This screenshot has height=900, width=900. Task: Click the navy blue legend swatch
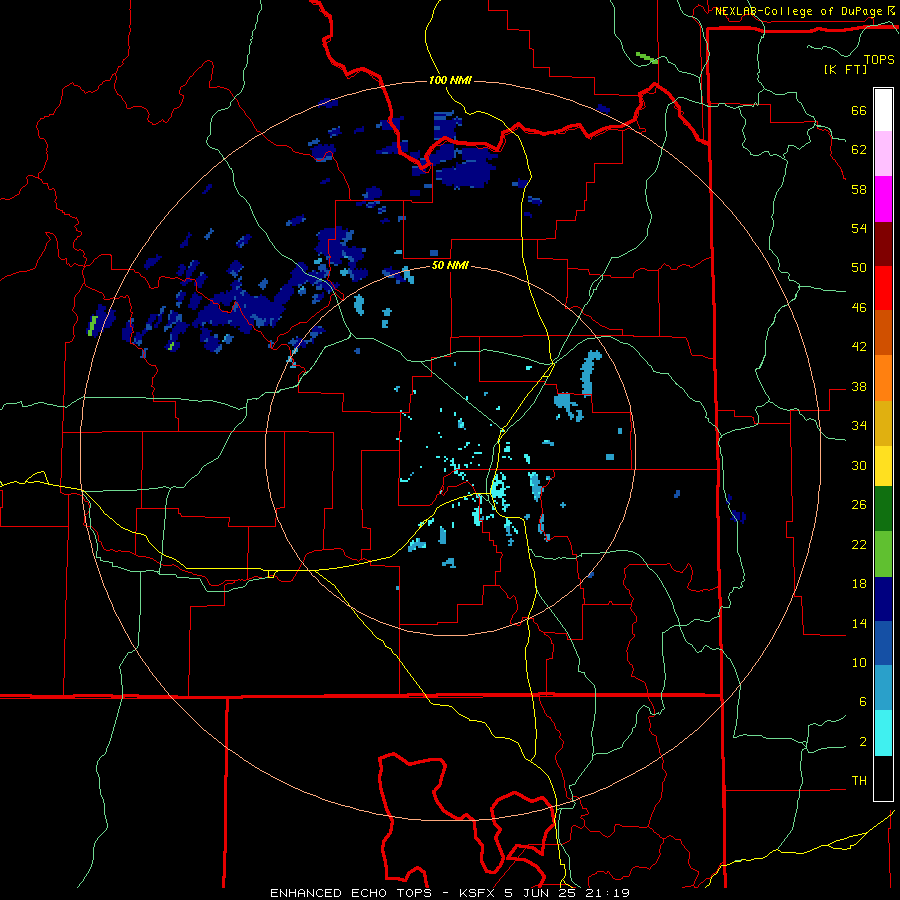[x=883, y=599]
